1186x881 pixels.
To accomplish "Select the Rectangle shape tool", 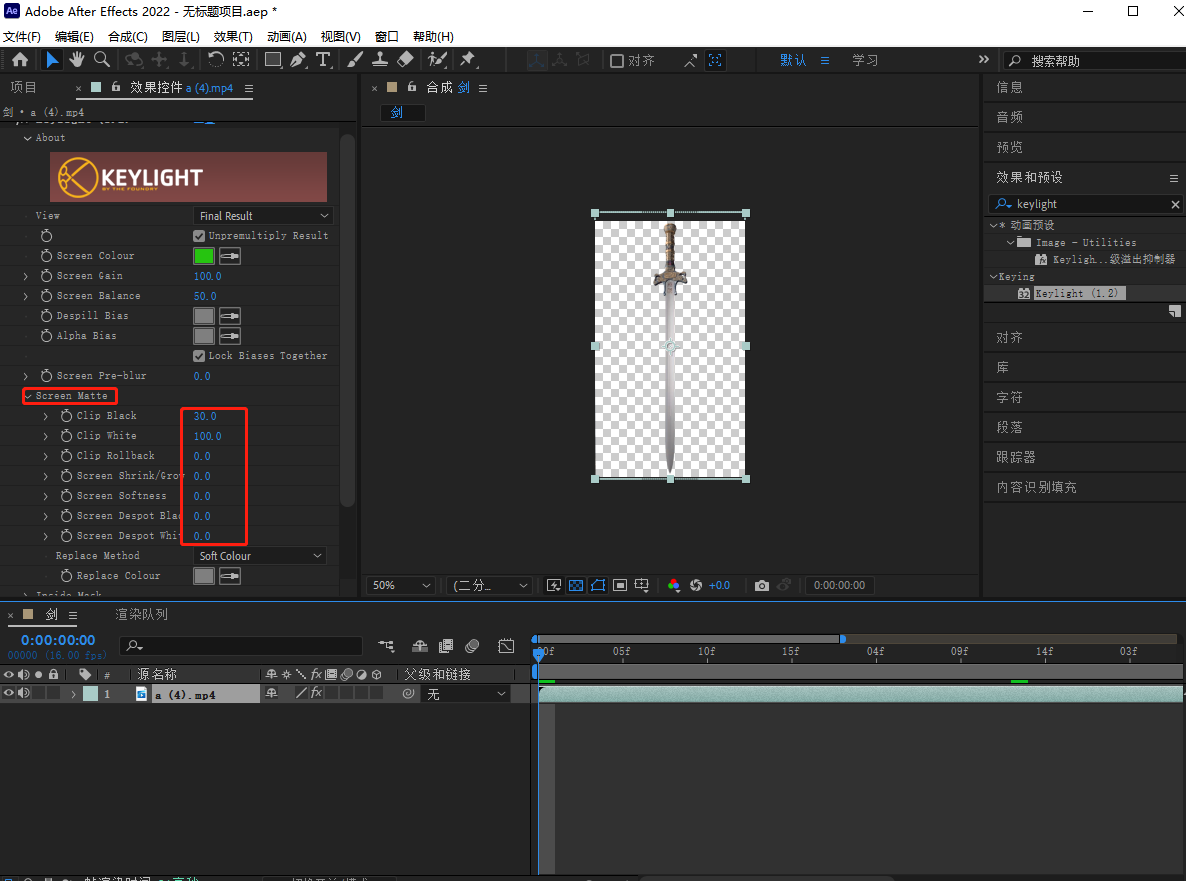I will [273, 60].
